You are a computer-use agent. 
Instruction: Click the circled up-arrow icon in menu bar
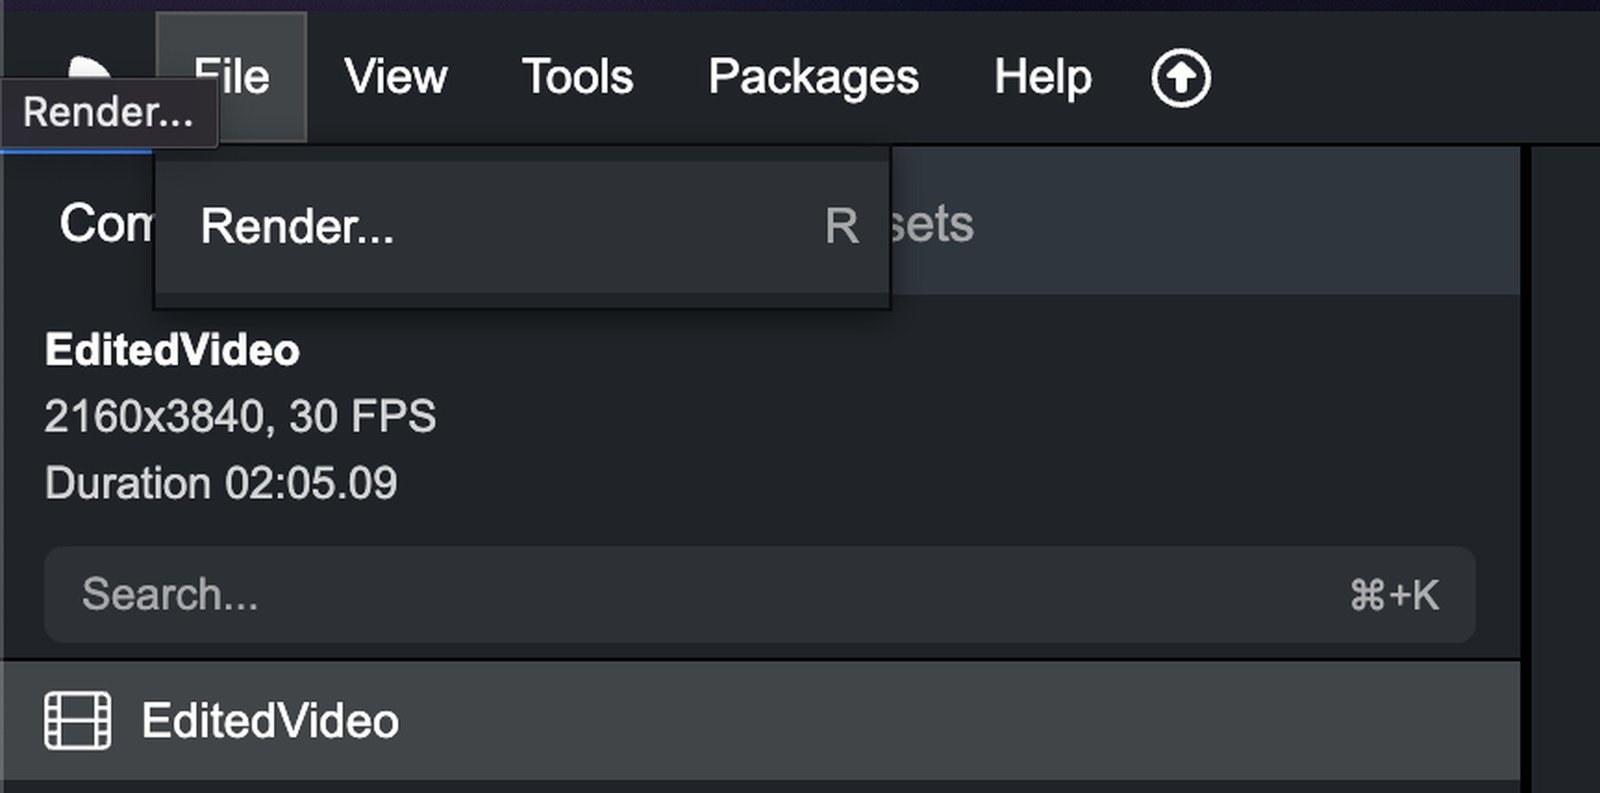tap(1180, 78)
